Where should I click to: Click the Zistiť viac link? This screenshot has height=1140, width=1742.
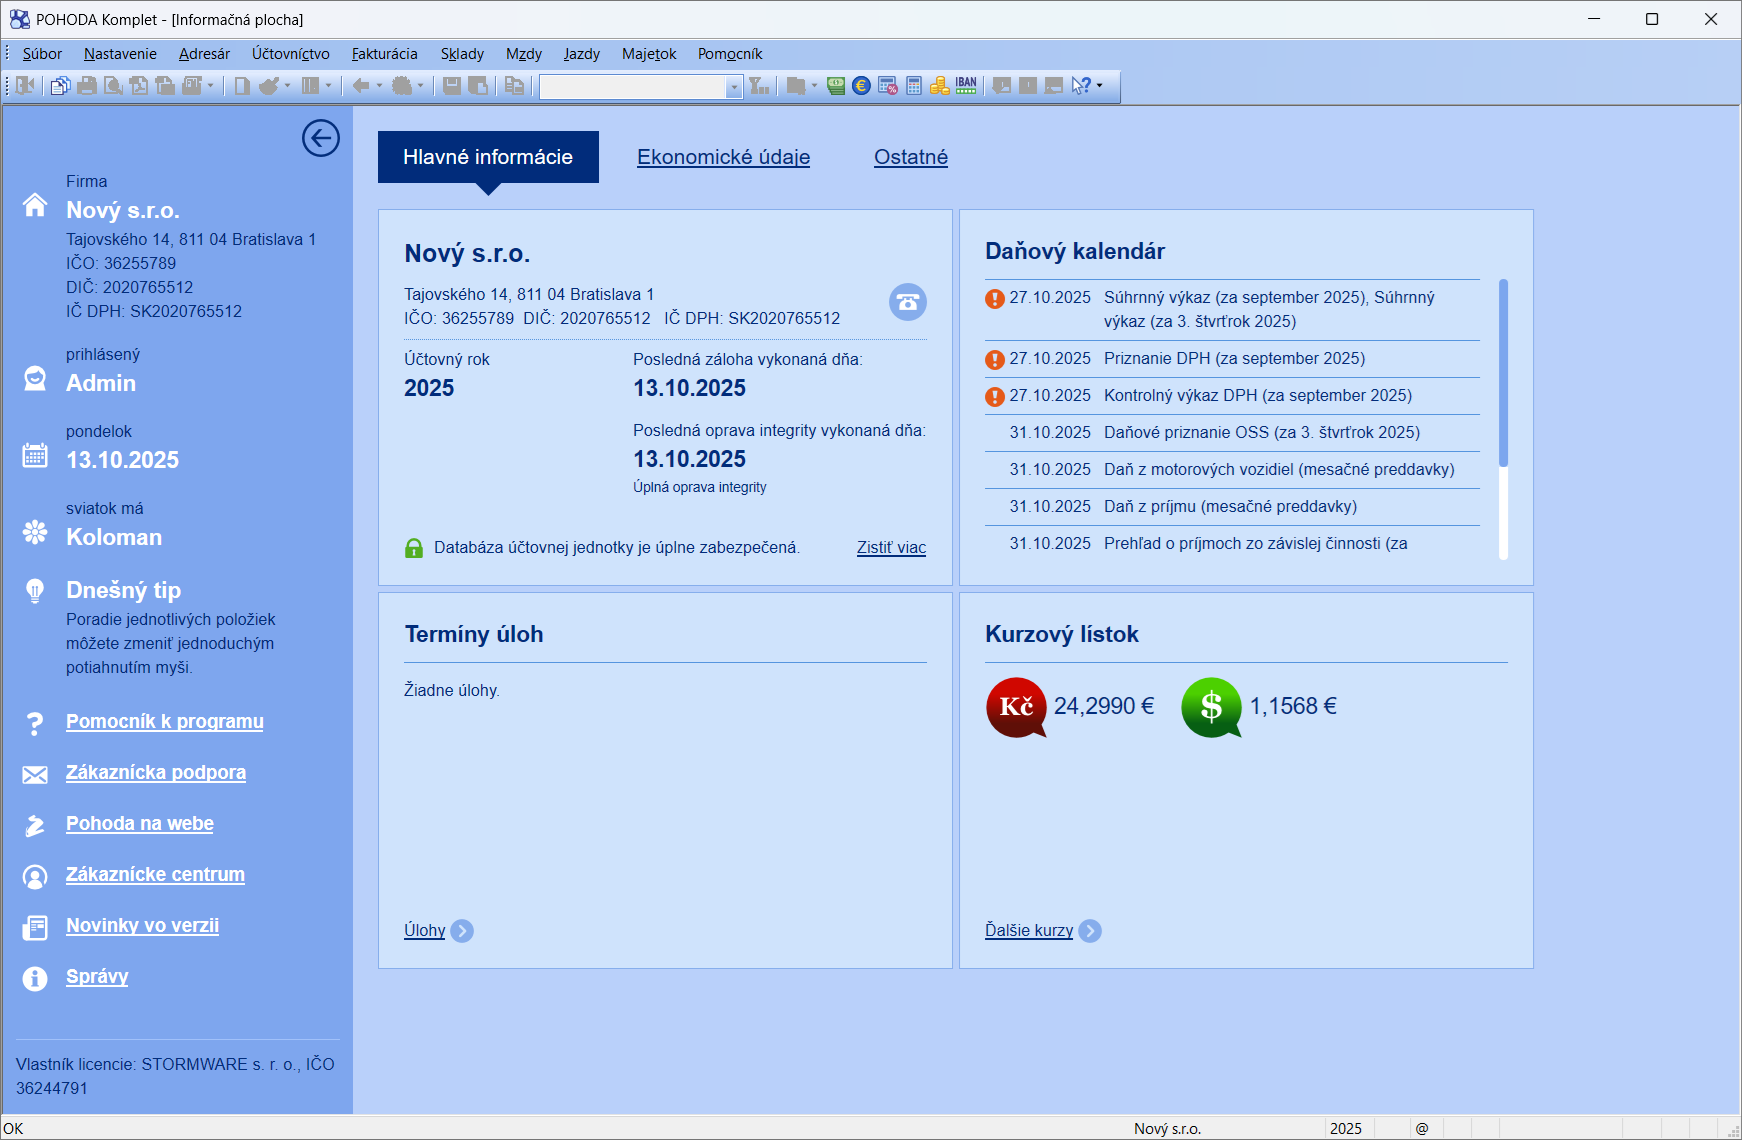tap(891, 547)
